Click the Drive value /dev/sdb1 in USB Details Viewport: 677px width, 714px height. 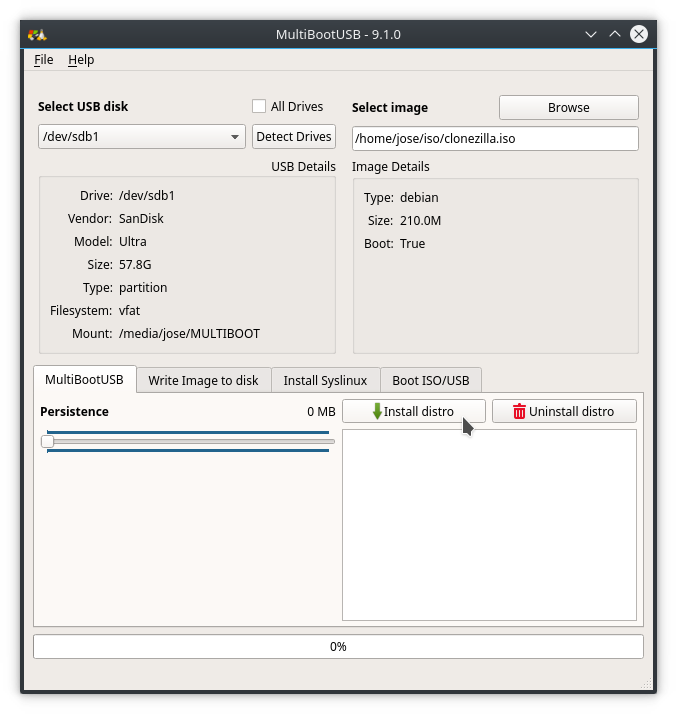147,196
